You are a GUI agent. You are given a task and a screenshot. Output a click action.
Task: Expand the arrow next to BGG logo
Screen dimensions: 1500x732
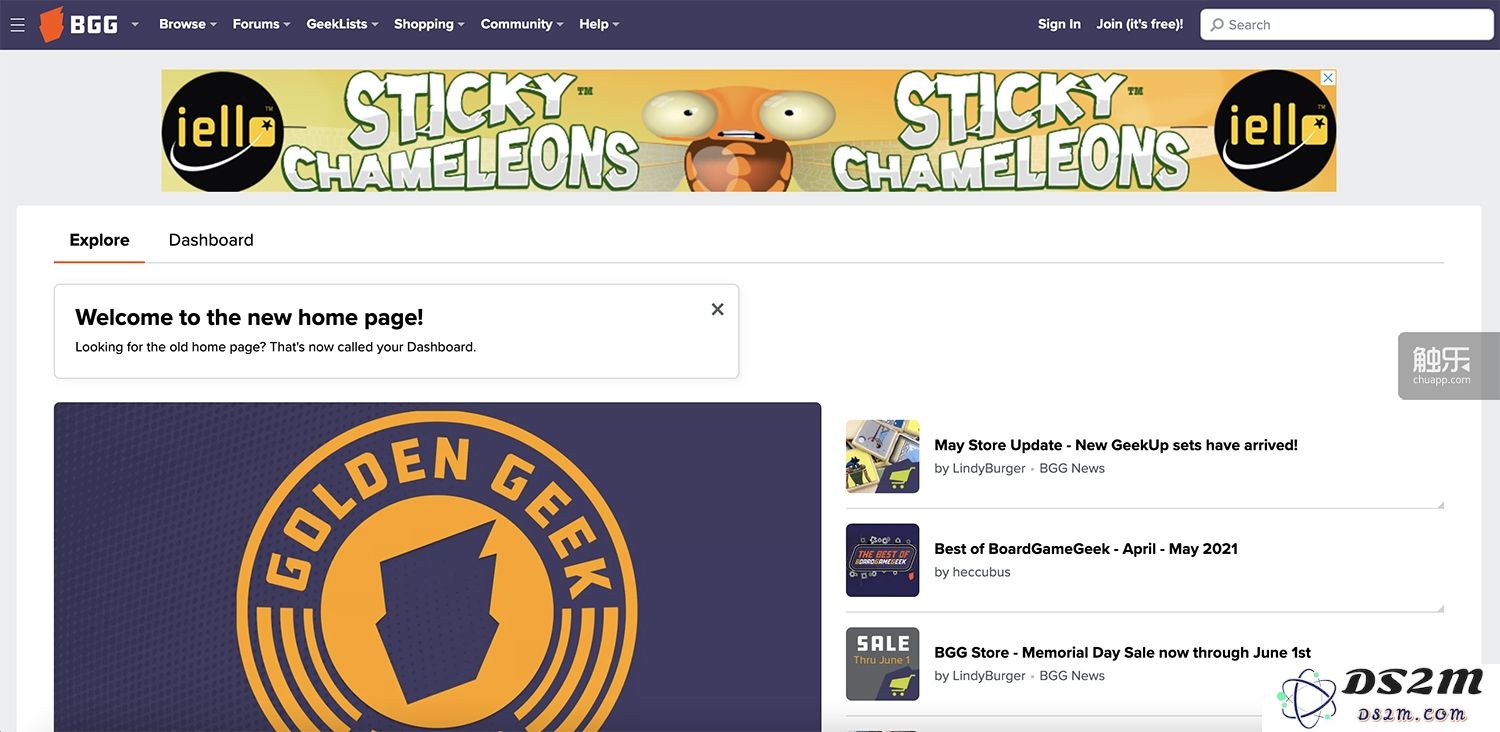135,24
